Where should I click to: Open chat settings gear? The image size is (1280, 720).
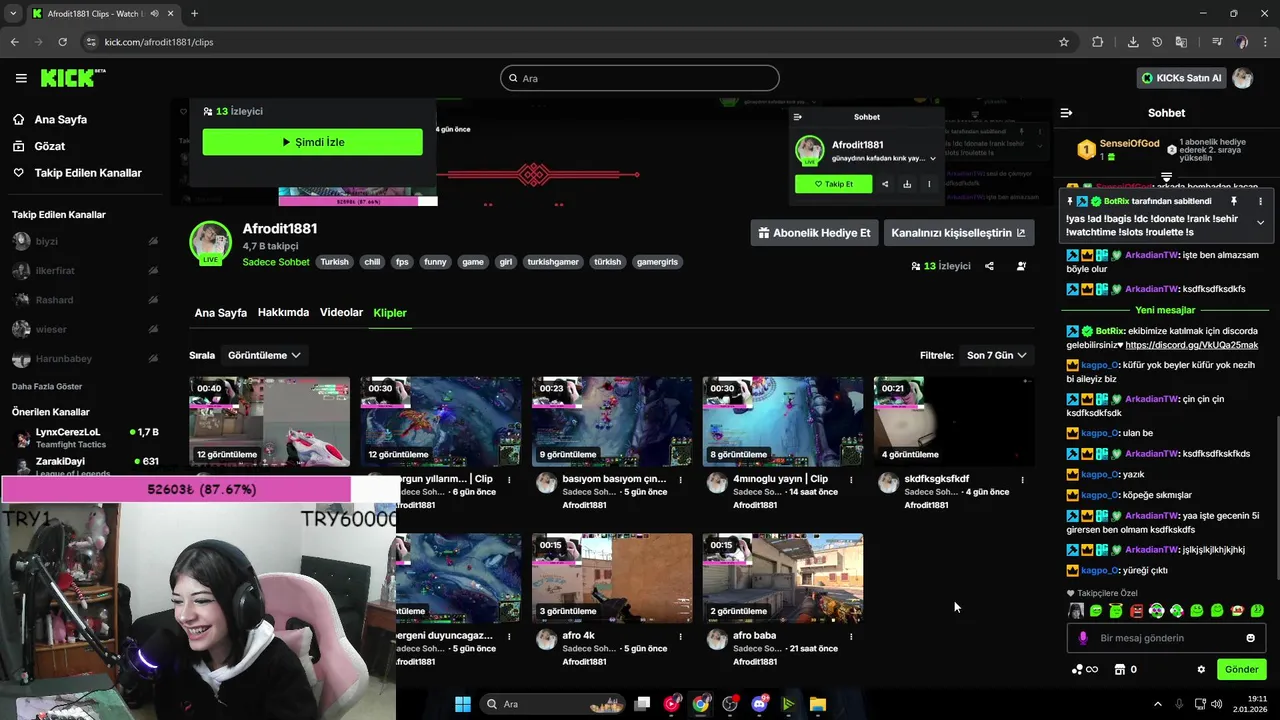click(x=1201, y=669)
